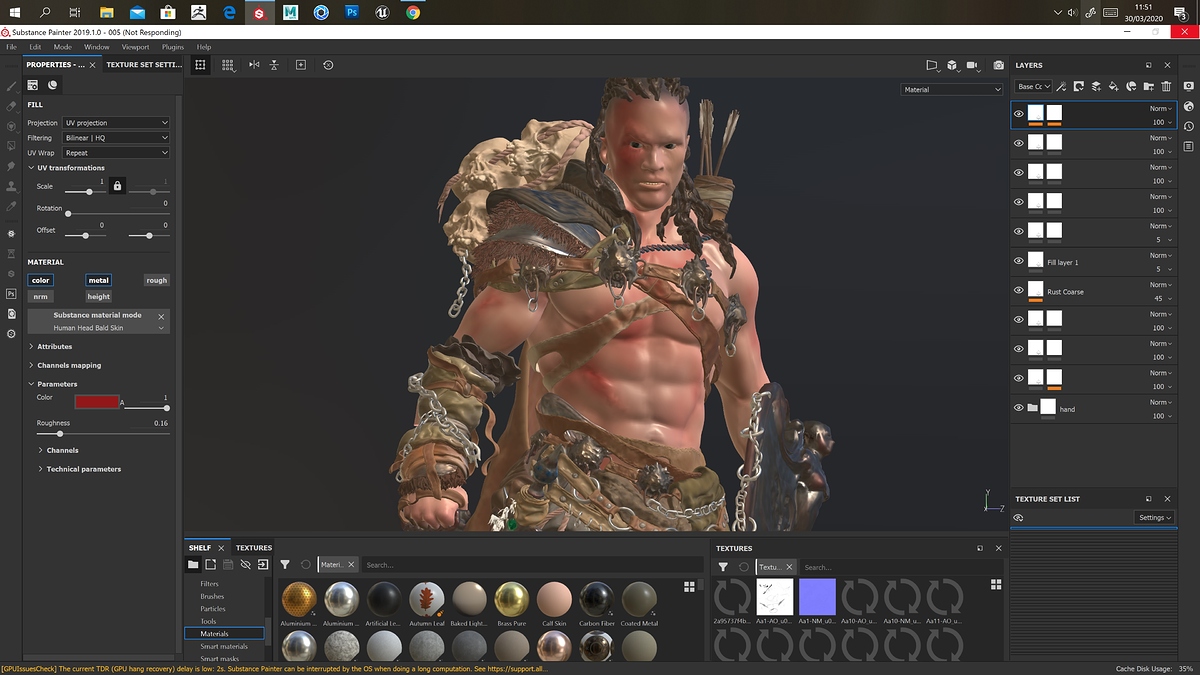Toggle the color channel button
This screenshot has width=1200, height=675.
[x=40, y=280]
